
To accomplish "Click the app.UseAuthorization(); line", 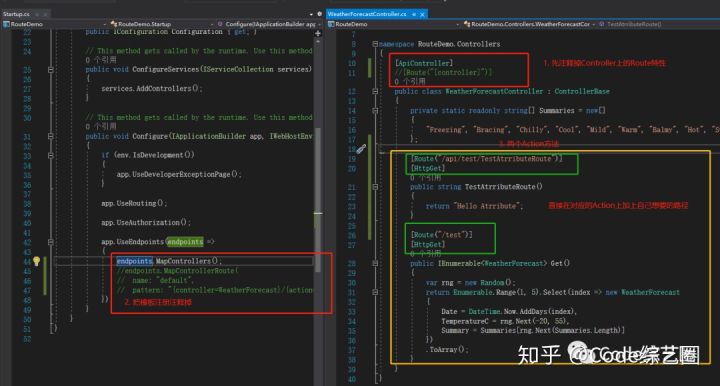I will [x=146, y=223].
